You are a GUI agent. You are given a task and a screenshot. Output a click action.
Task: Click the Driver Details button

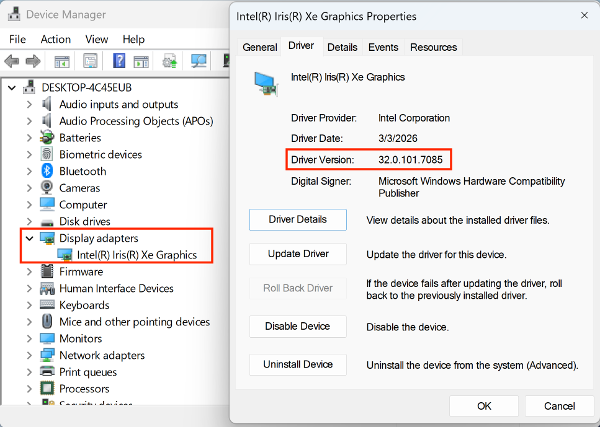point(298,220)
